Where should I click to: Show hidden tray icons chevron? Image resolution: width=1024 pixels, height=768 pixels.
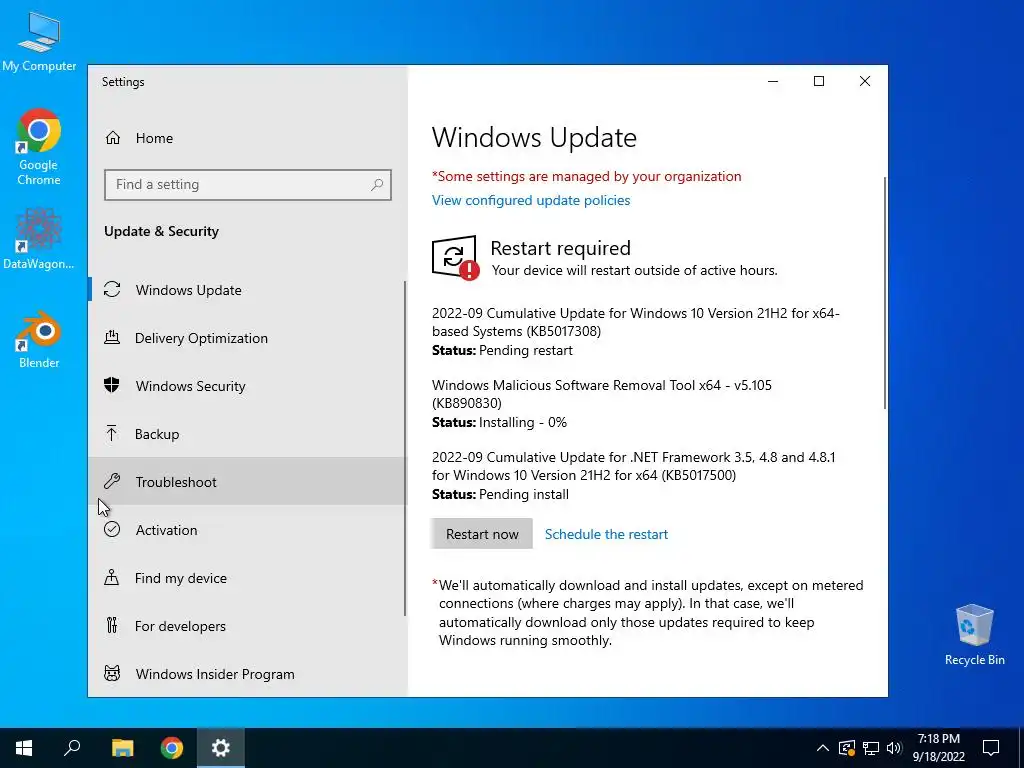click(x=823, y=748)
